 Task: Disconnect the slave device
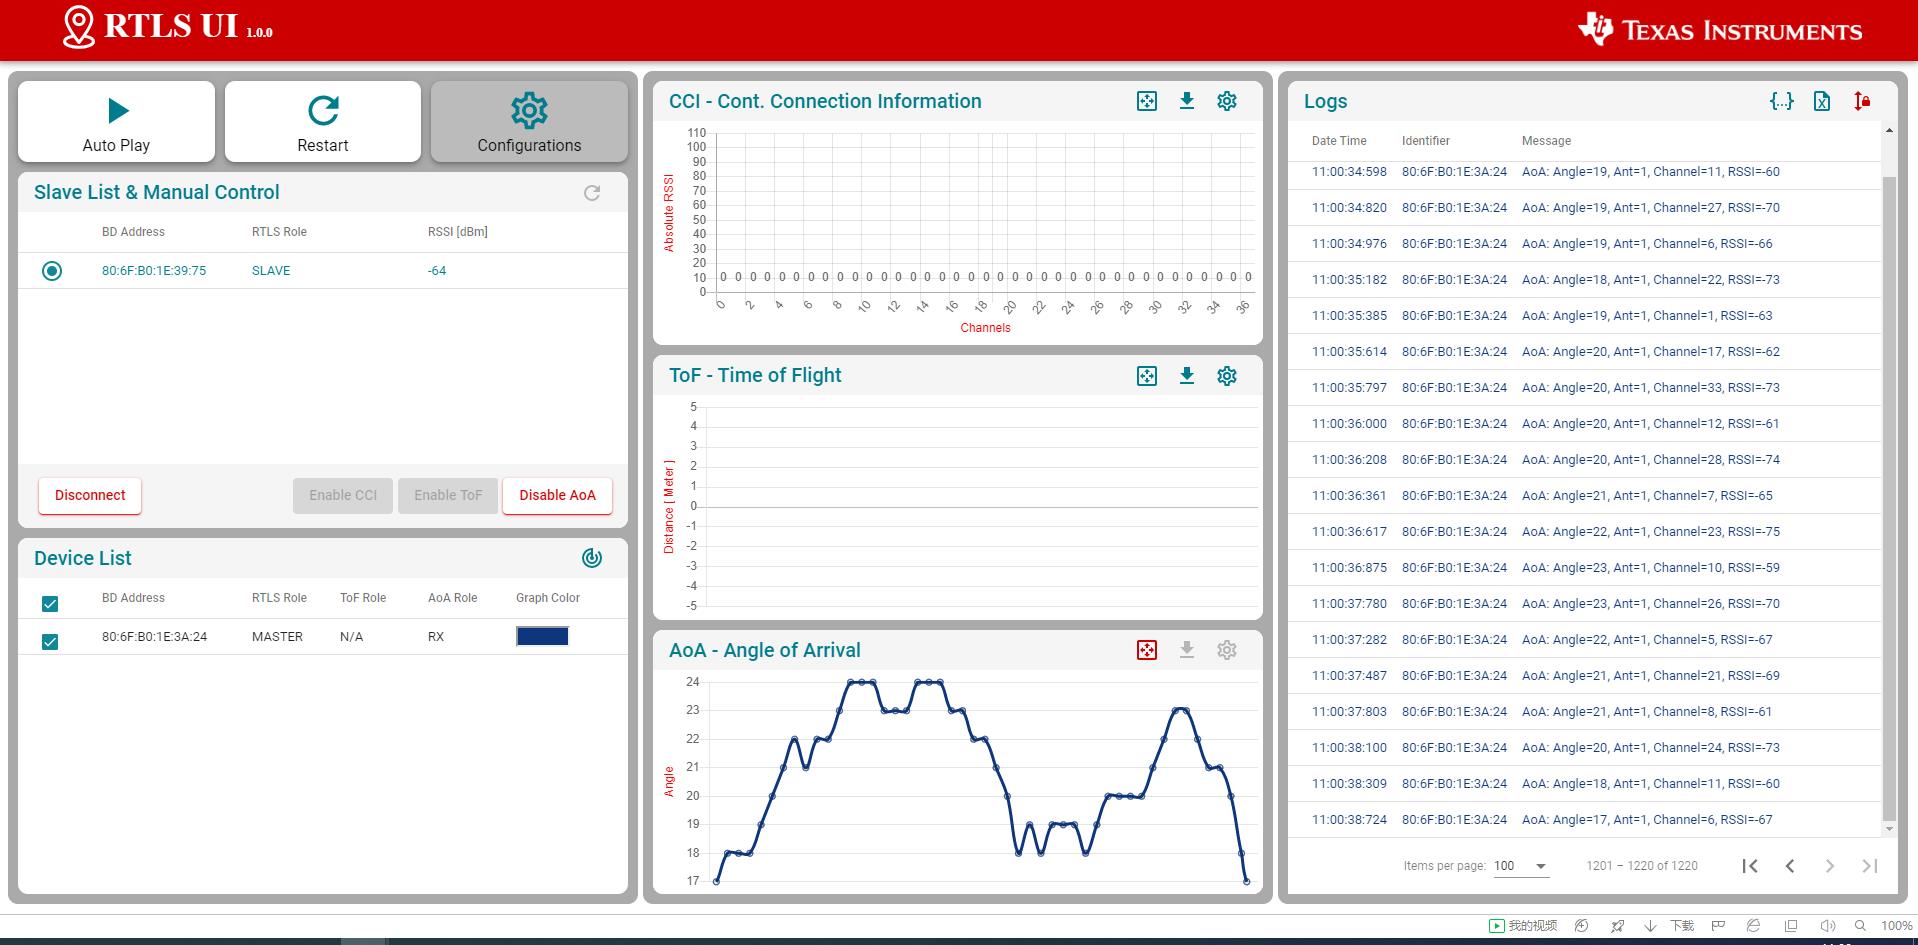[x=90, y=495]
